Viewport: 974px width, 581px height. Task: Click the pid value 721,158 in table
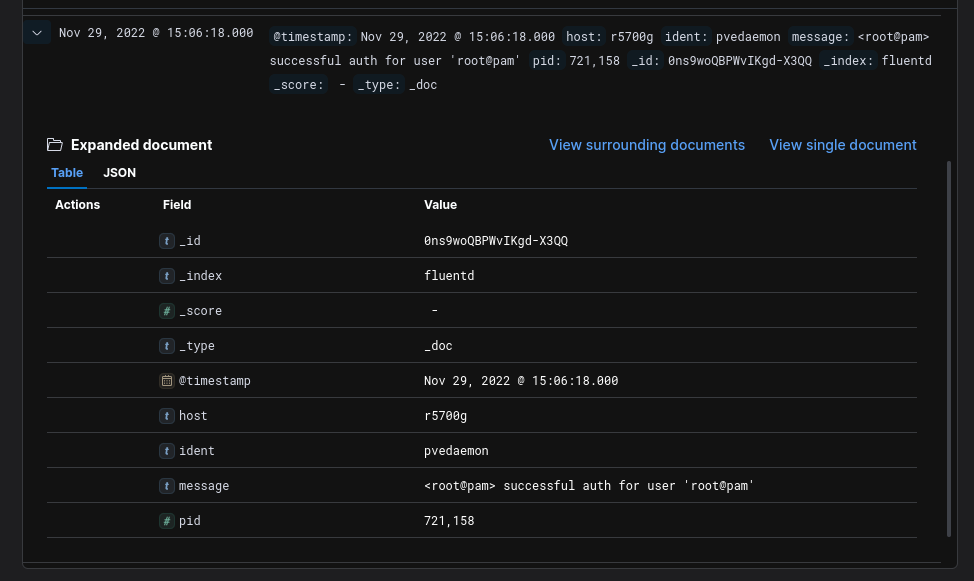(449, 521)
